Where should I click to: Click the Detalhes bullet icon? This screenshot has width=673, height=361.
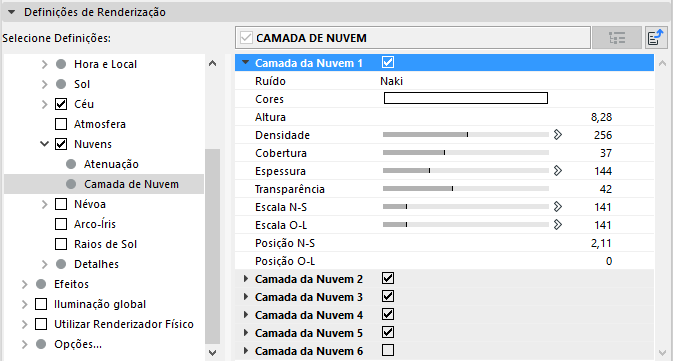(x=61, y=264)
